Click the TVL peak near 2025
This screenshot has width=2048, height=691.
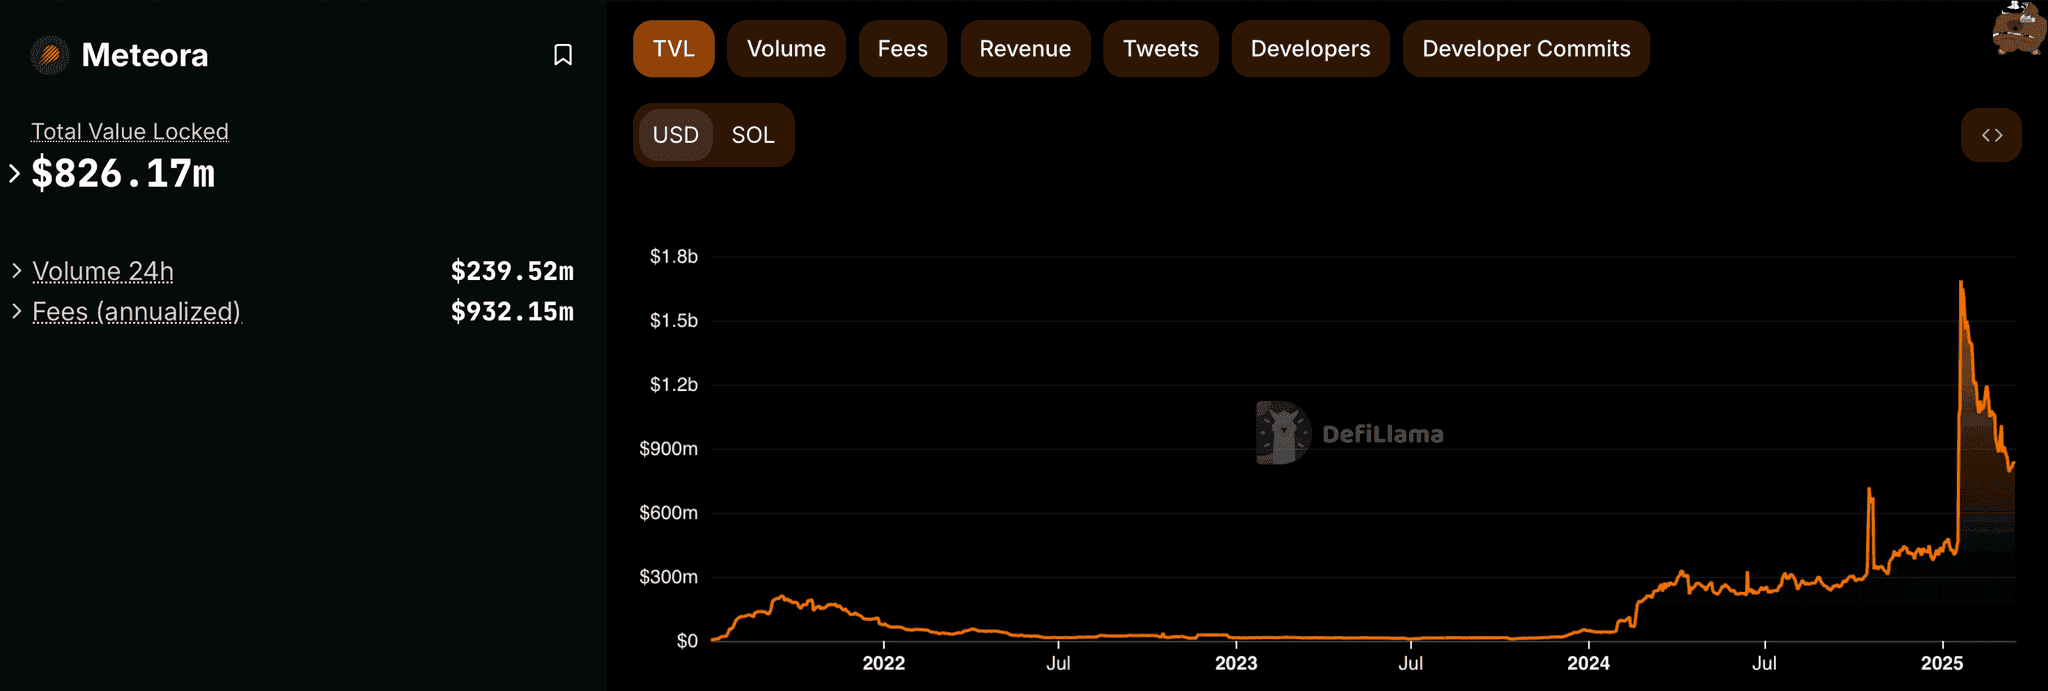click(1961, 283)
